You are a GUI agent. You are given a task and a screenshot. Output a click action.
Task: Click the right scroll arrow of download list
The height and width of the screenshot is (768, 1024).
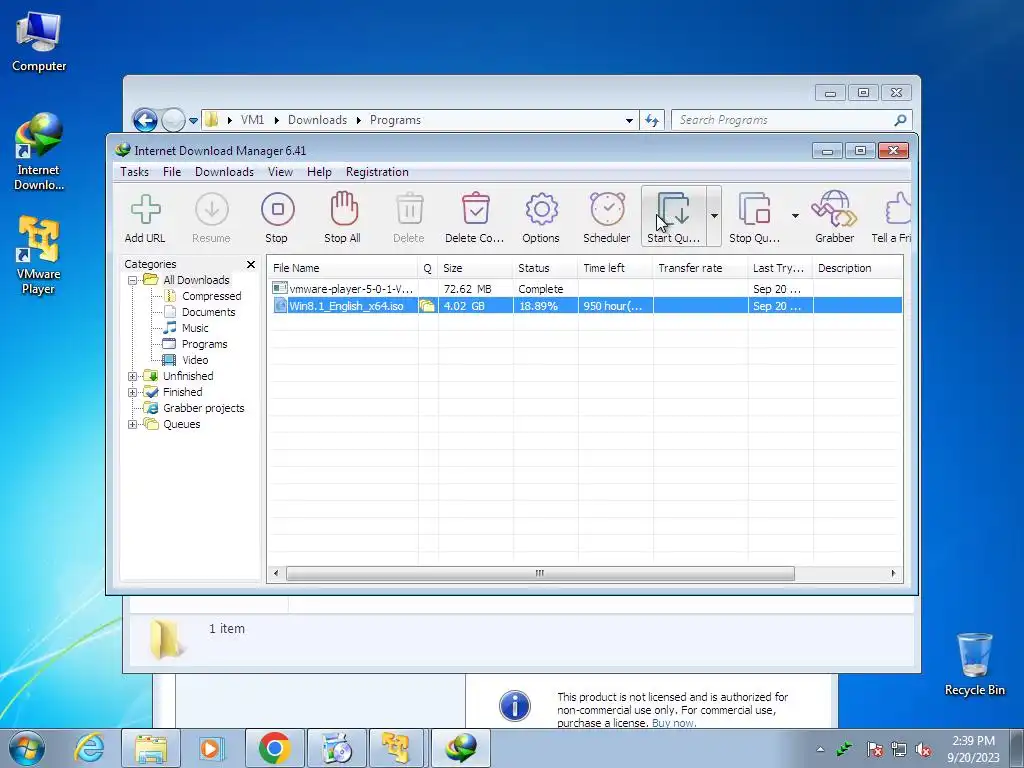point(893,573)
